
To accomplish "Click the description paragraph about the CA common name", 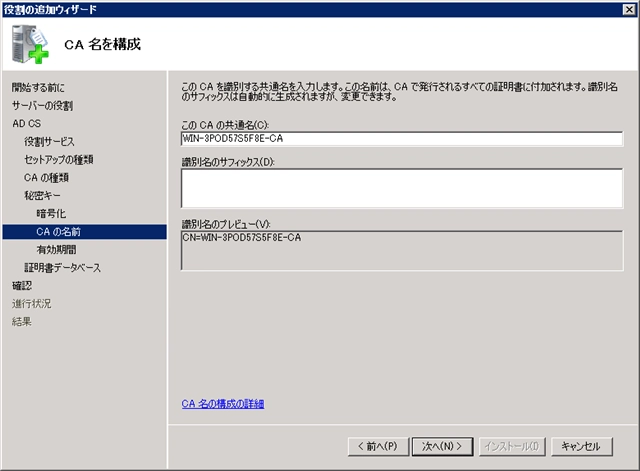I will pos(399,91).
